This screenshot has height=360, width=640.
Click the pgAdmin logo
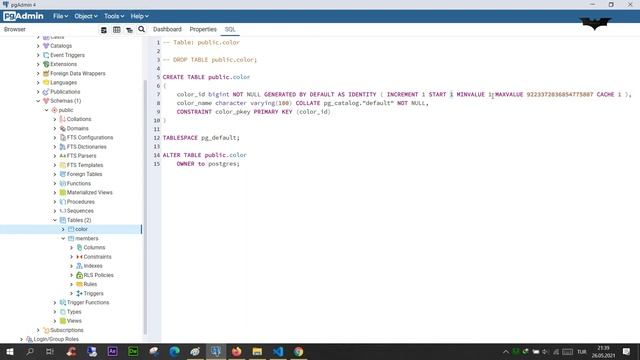[x=23, y=16]
